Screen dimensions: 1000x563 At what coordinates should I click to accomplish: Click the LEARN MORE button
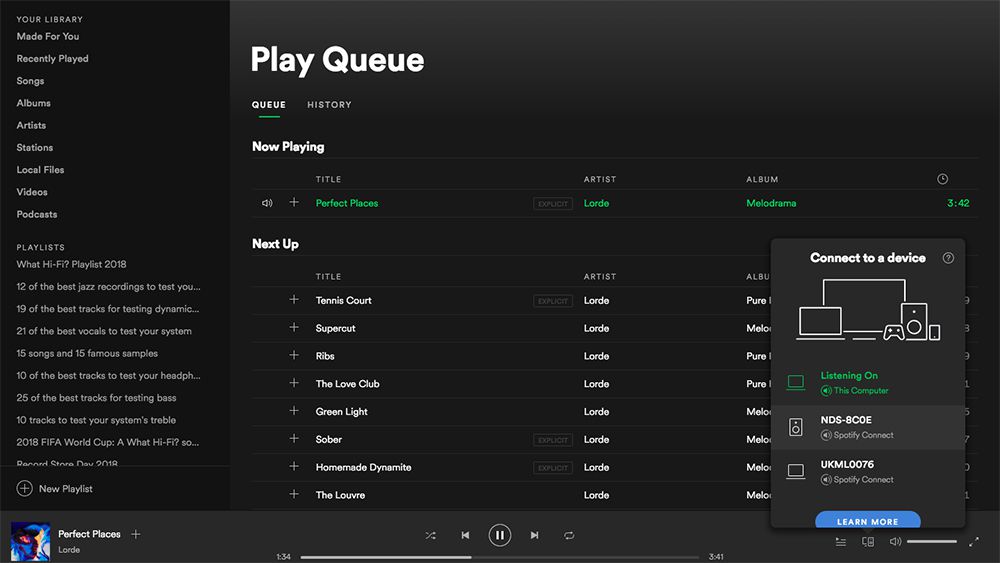pyautogui.click(x=868, y=520)
